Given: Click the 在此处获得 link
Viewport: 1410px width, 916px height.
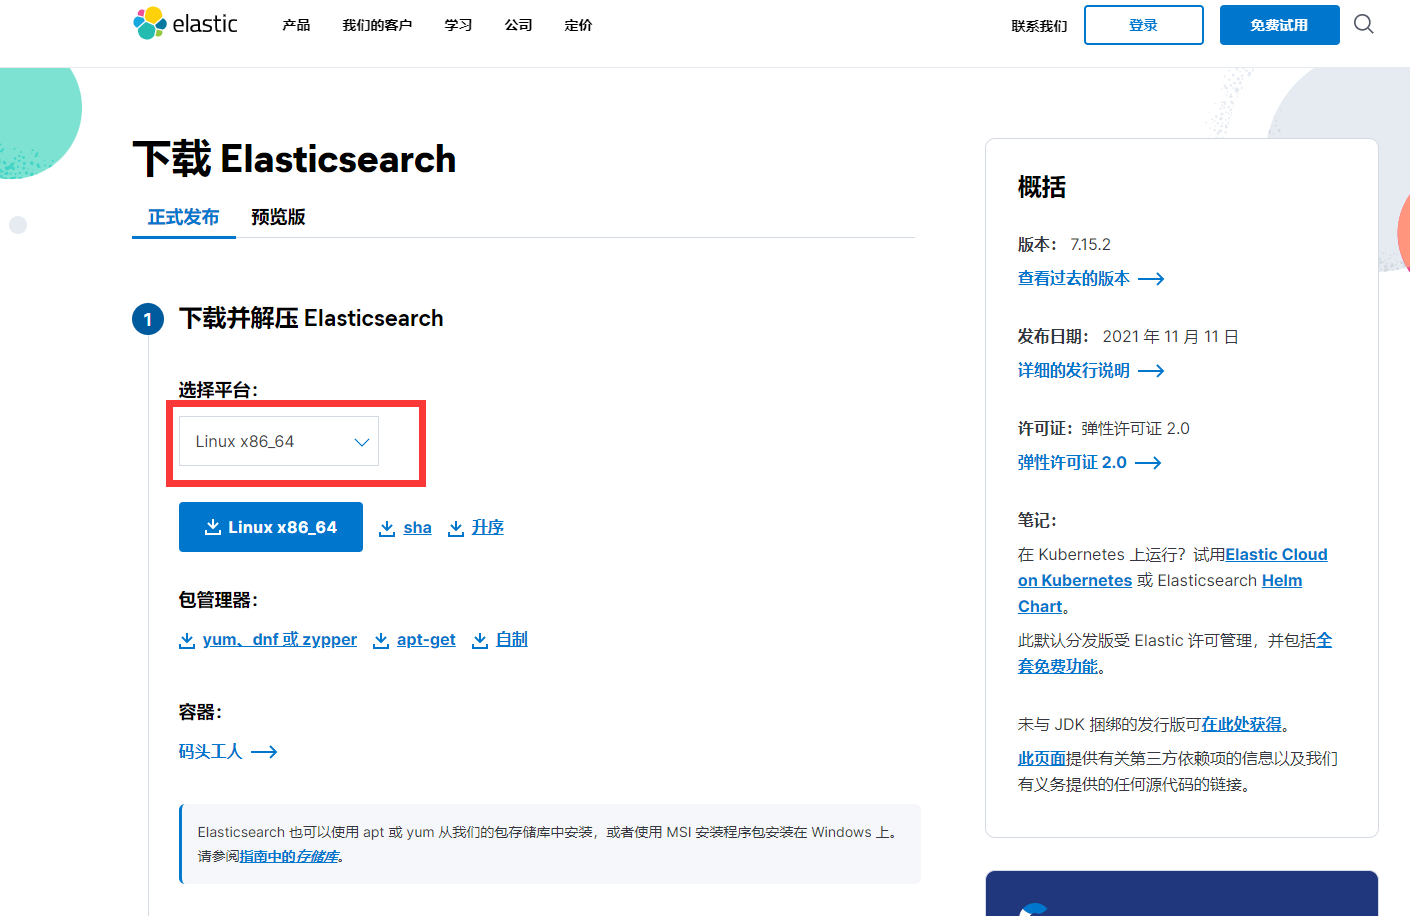Looking at the screenshot, I should [x=1241, y=725].
